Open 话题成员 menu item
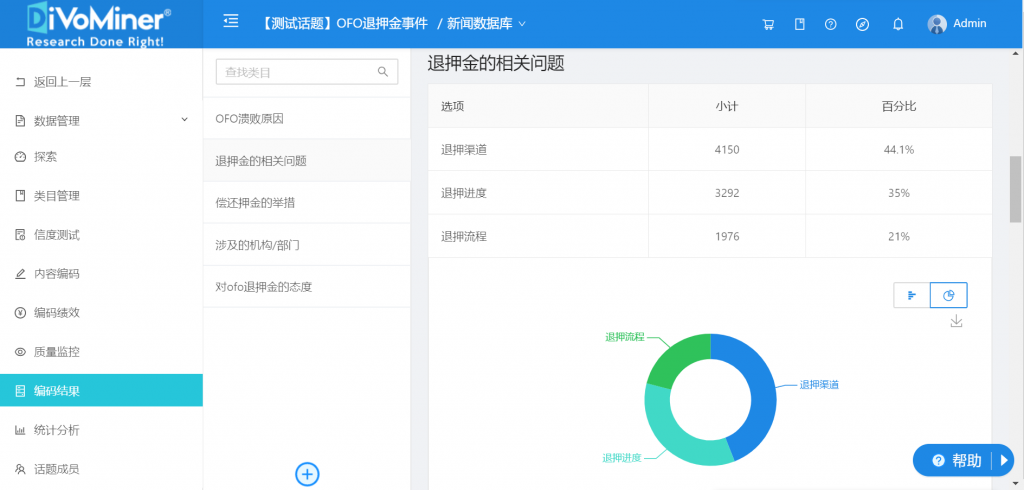The height and width of the screenshot is (490, 1024). 101,469
